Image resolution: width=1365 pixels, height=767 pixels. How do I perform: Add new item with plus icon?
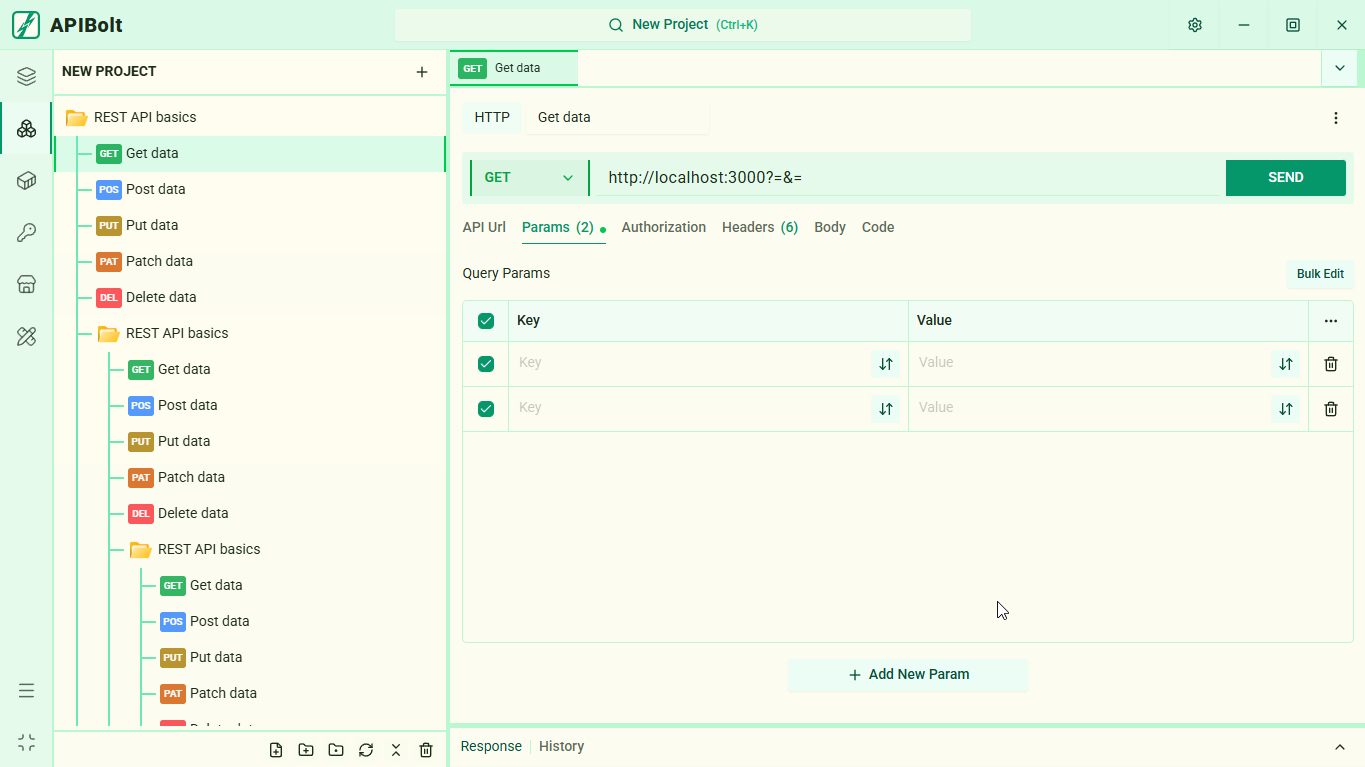[x=422, y=72]
